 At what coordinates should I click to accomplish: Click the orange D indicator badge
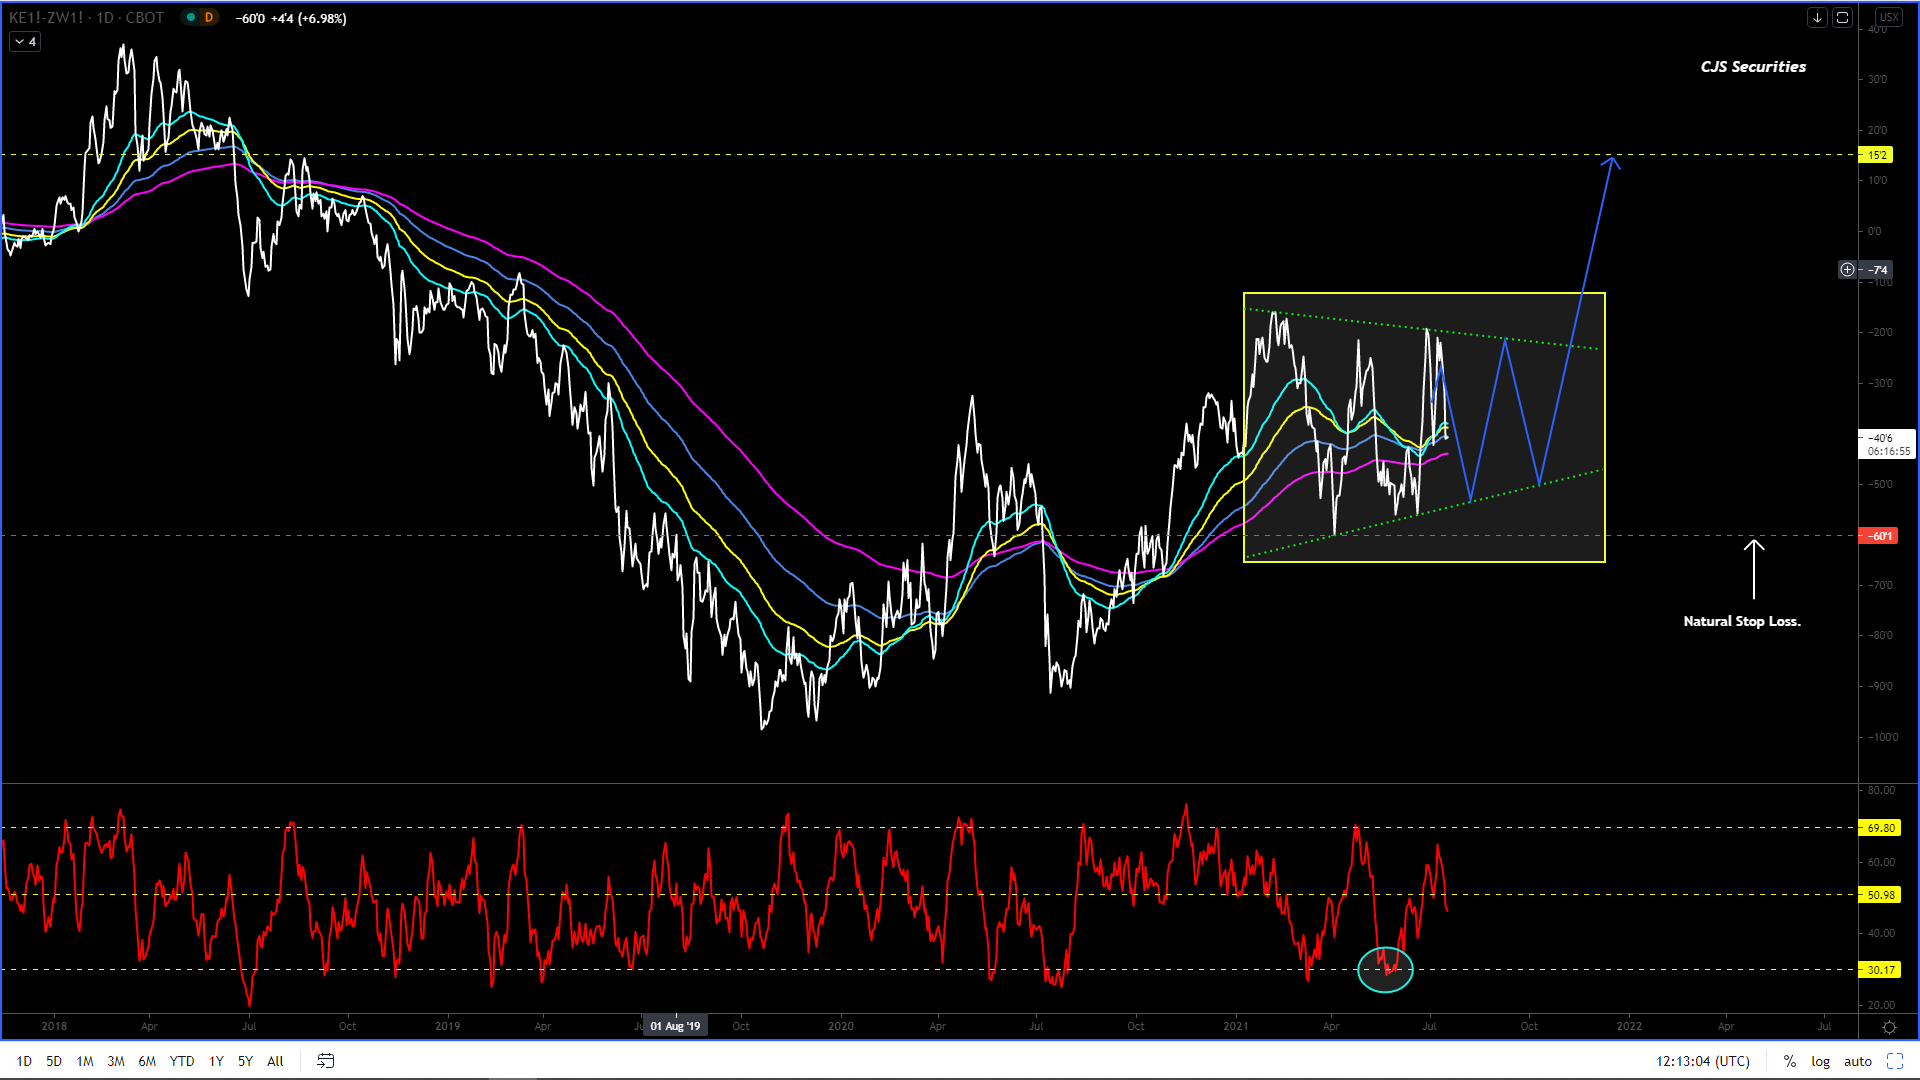[x=209, y=18]
